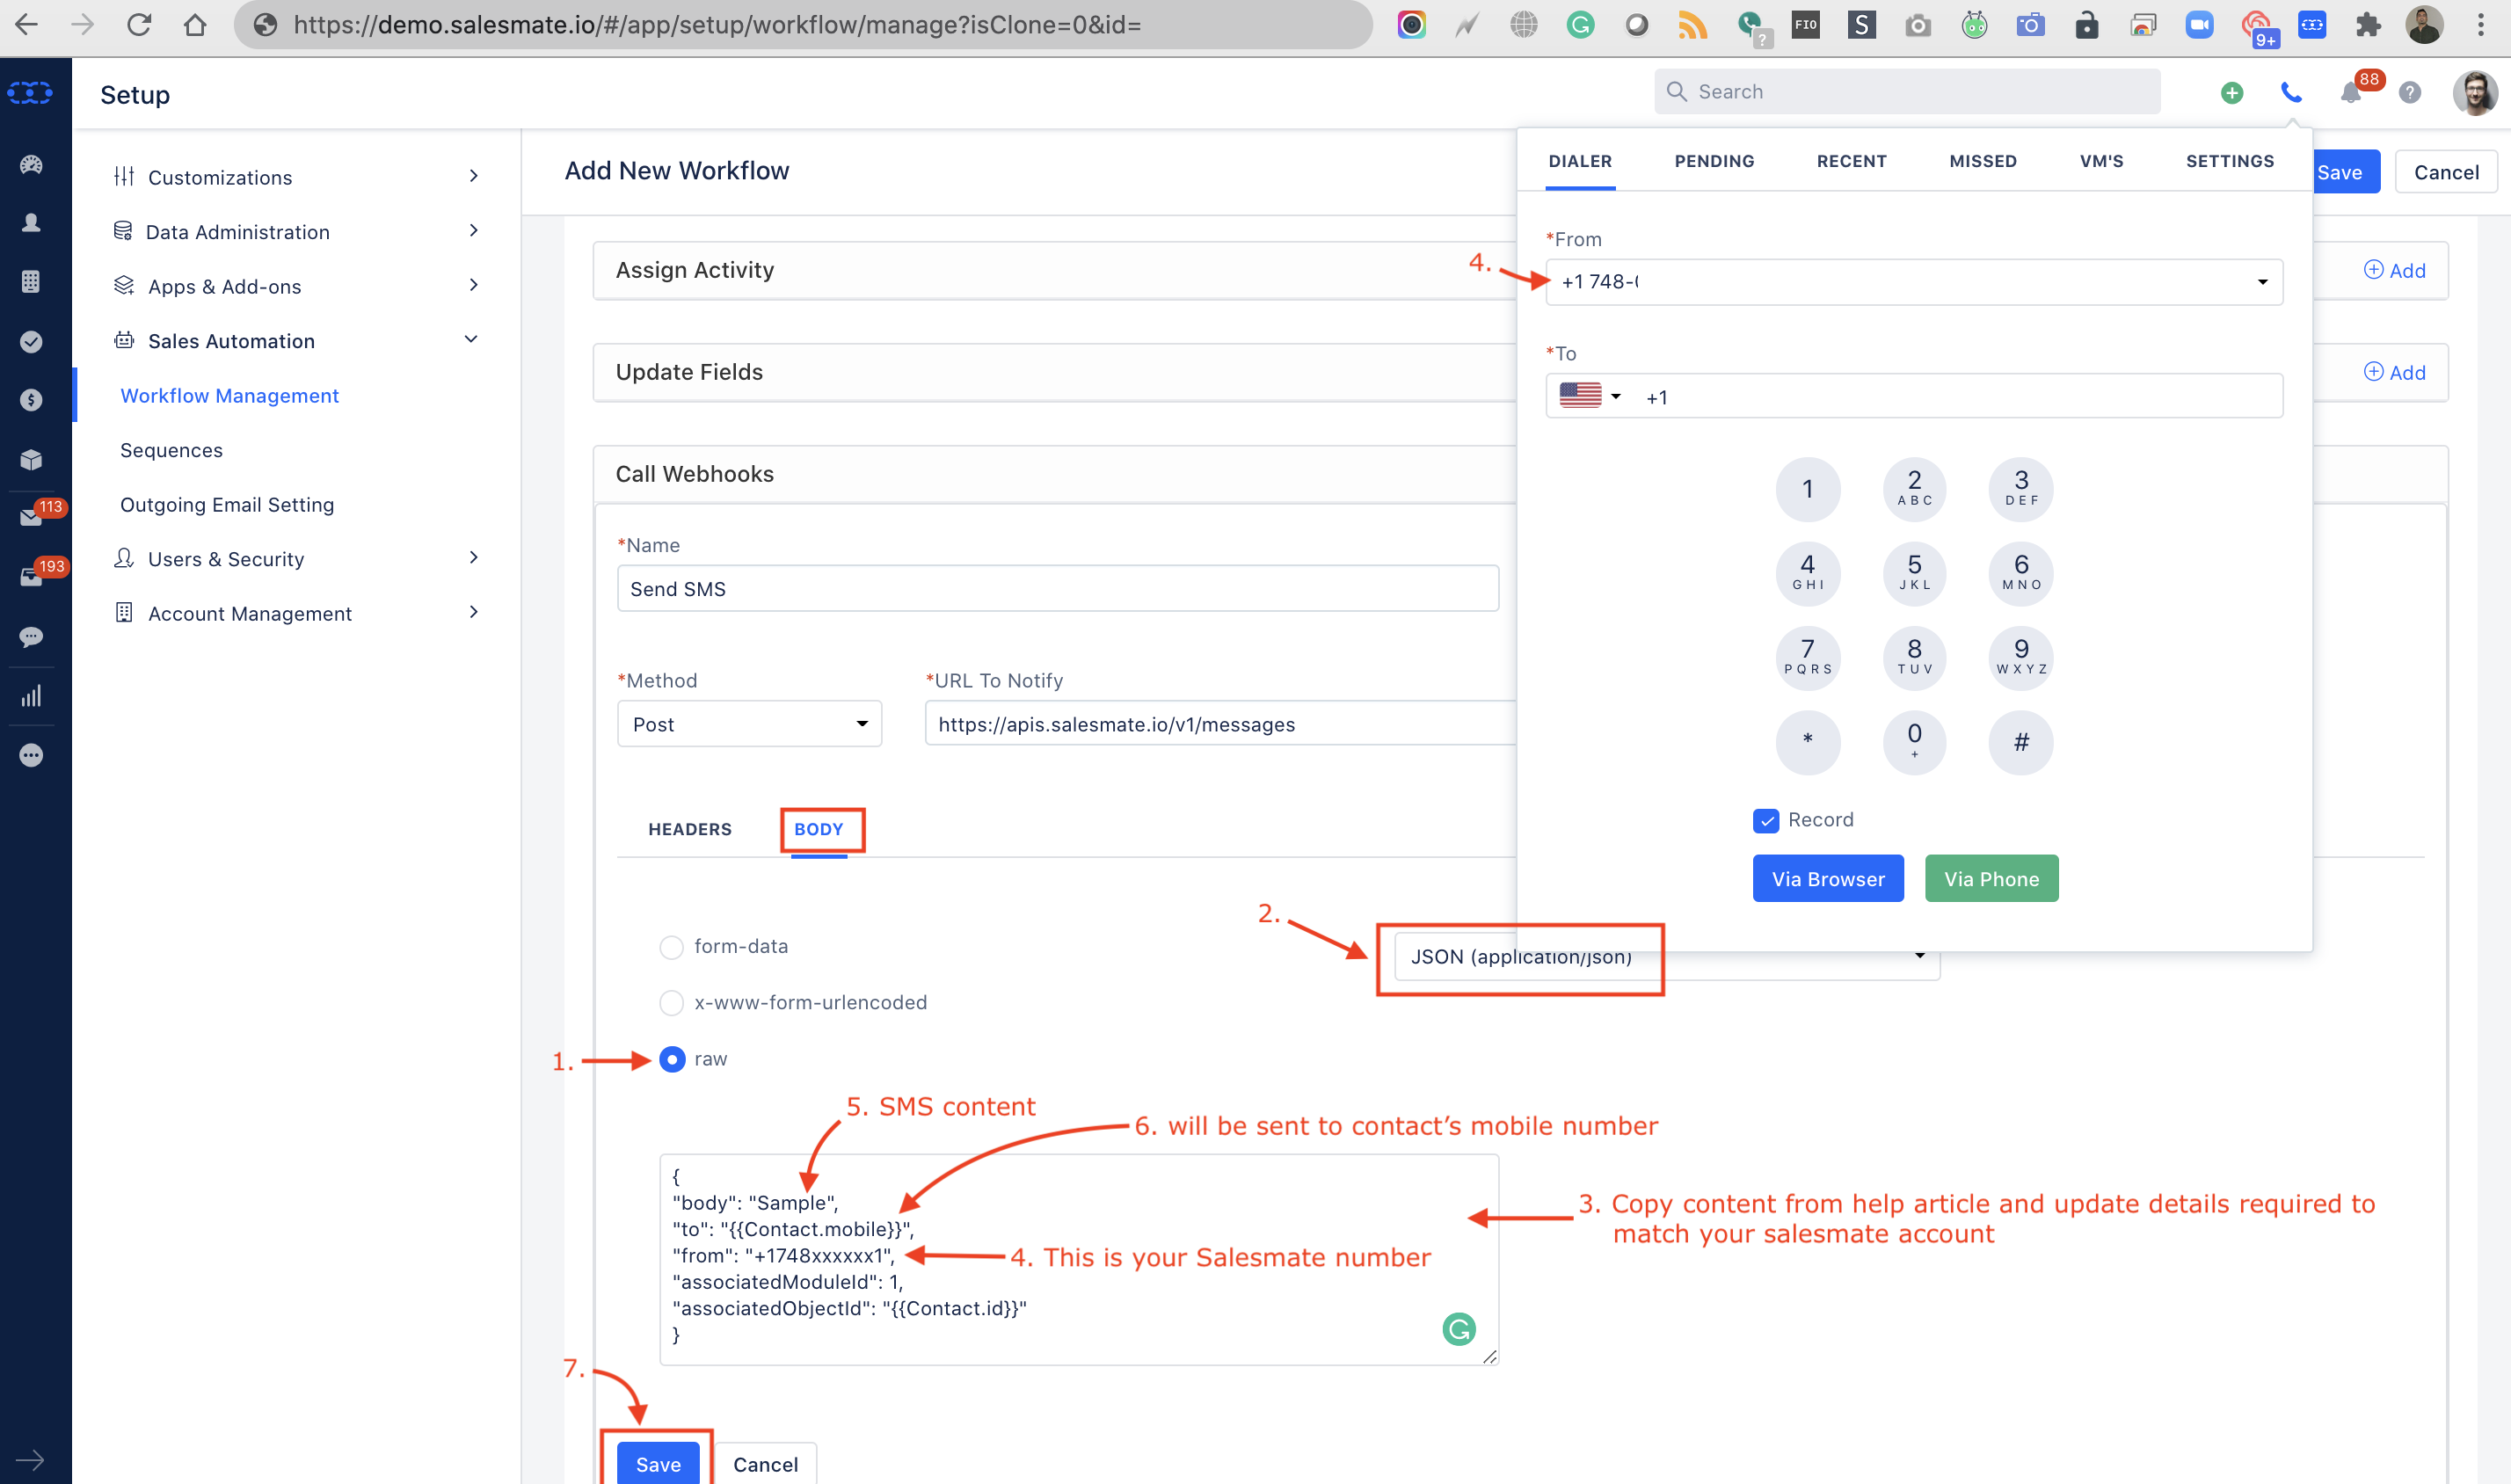This screenshot has height=1484, width=2511.
Task: Add an Update Fields action
Action: click(x=2394, y=372)
